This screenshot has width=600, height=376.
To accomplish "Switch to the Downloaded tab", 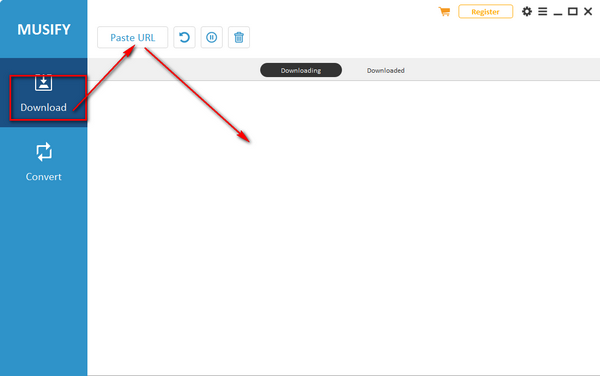I will pos(386,70).
